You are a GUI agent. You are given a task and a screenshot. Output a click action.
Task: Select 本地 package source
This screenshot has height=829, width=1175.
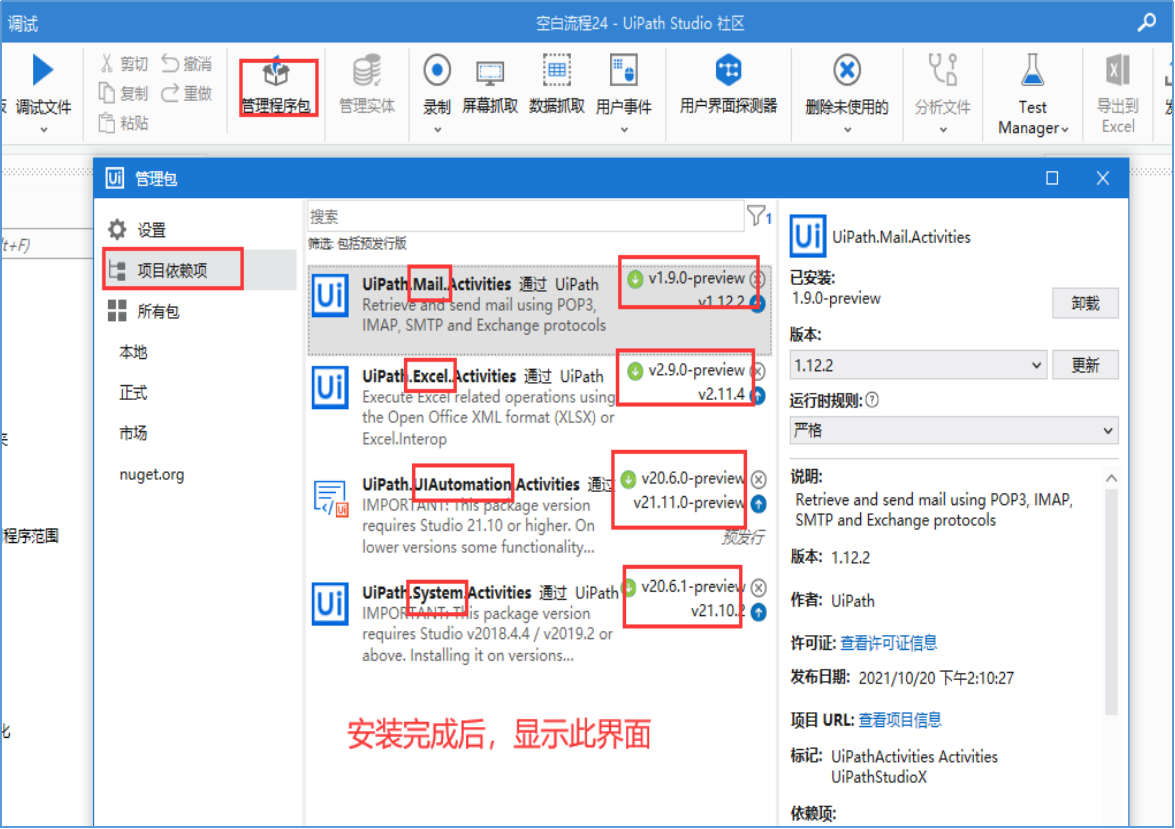click(133, 352)
